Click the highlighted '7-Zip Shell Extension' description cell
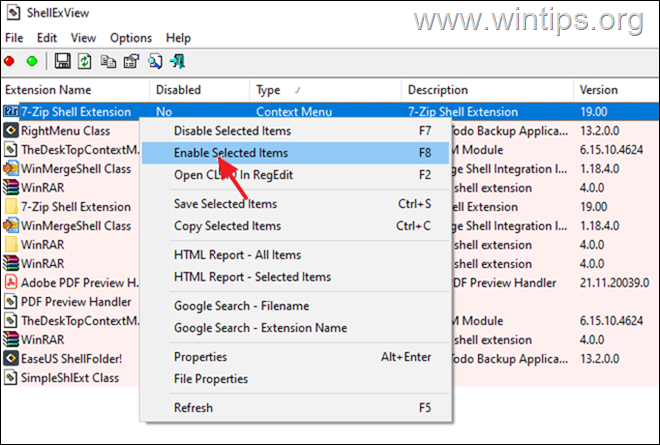Viewport: 660px width, 445px height. pos(463,112)
